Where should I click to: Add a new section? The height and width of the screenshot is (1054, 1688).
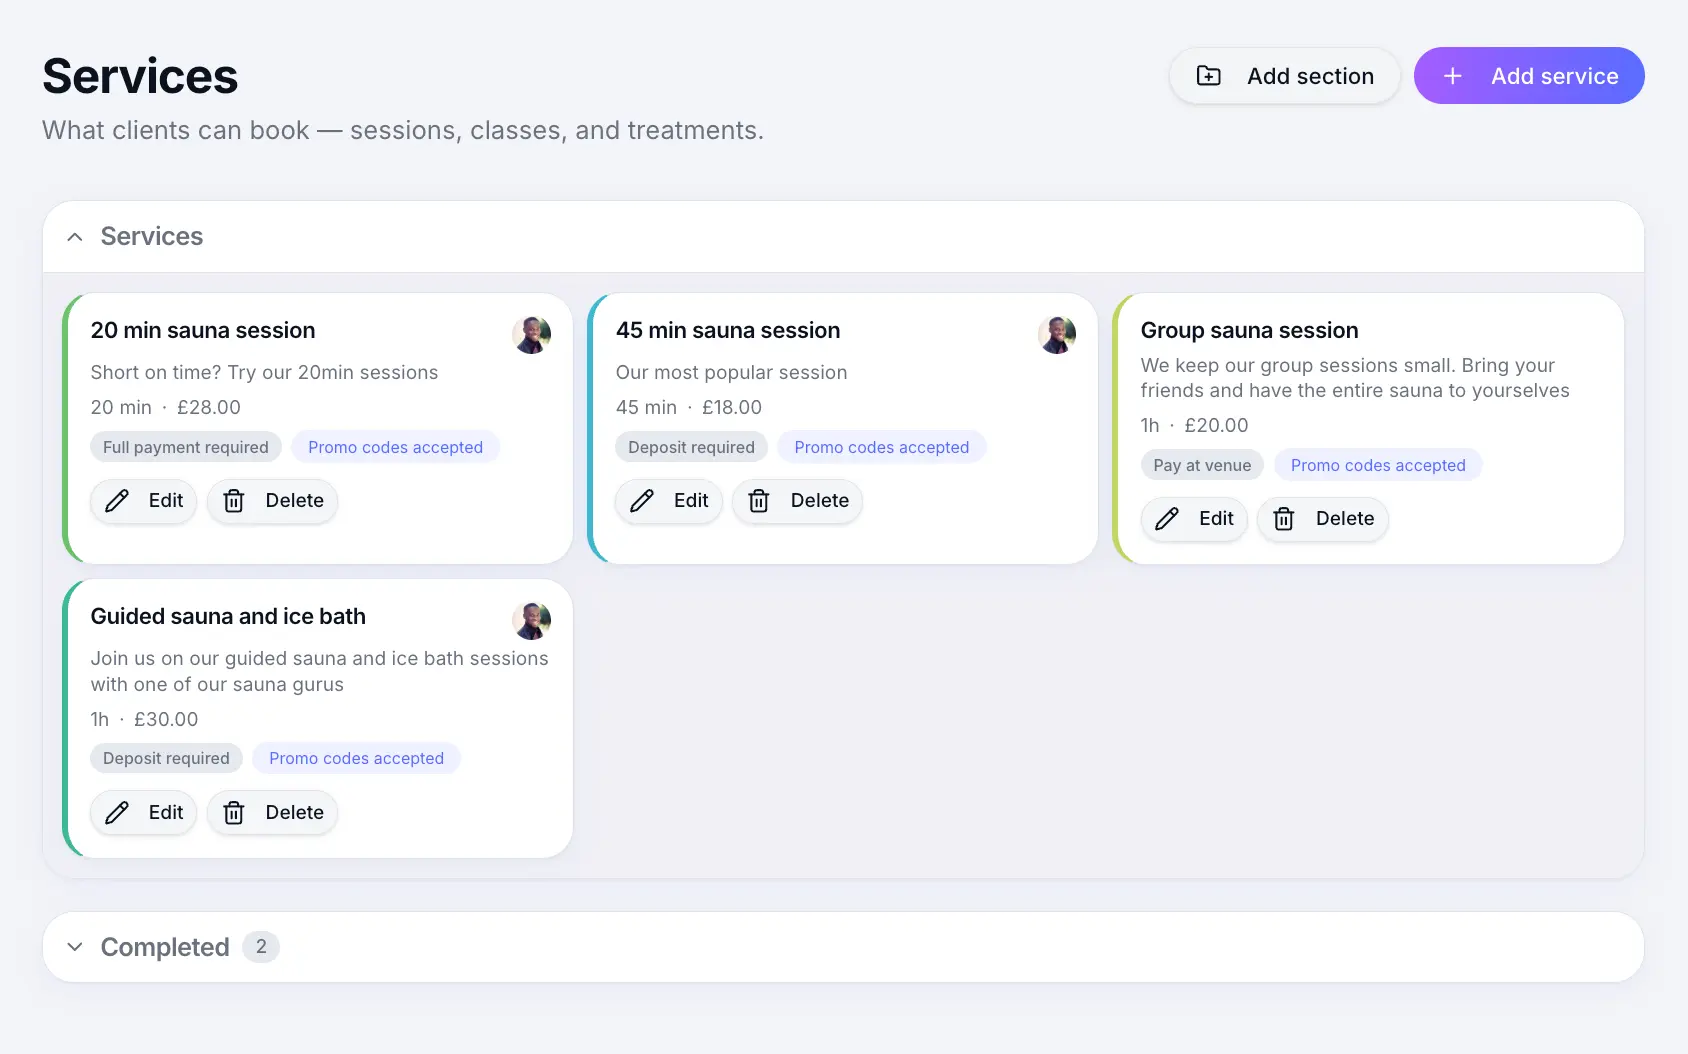(x=1284, y=76)
